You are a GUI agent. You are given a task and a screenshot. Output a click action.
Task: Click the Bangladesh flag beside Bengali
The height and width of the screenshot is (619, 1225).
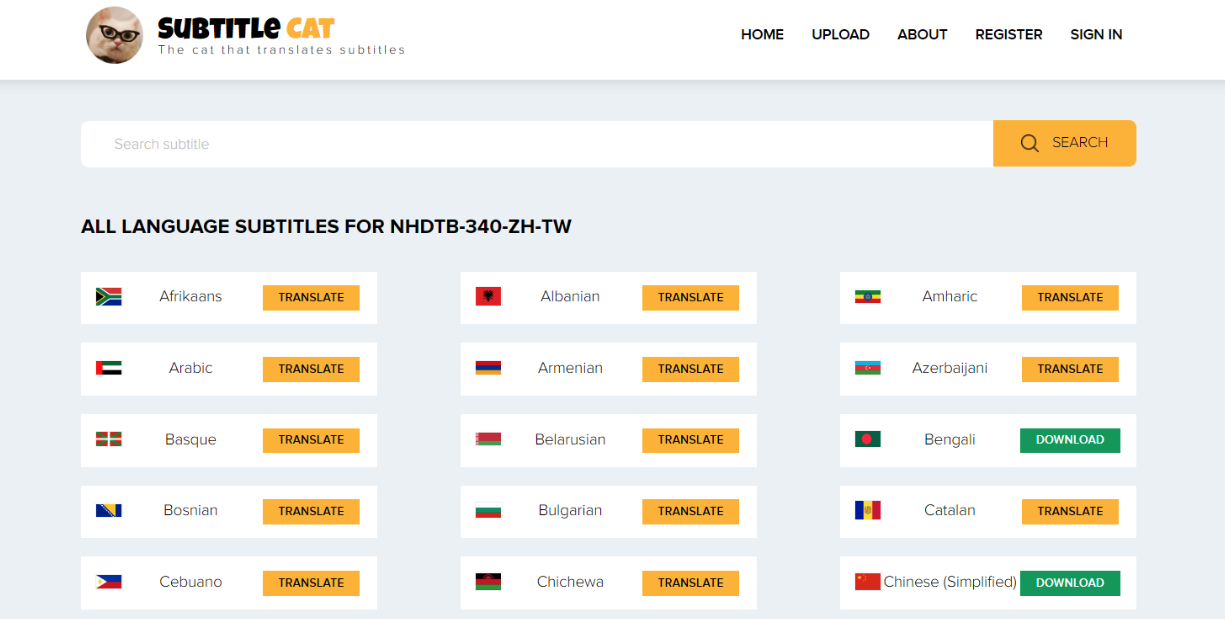click(868, 439)
